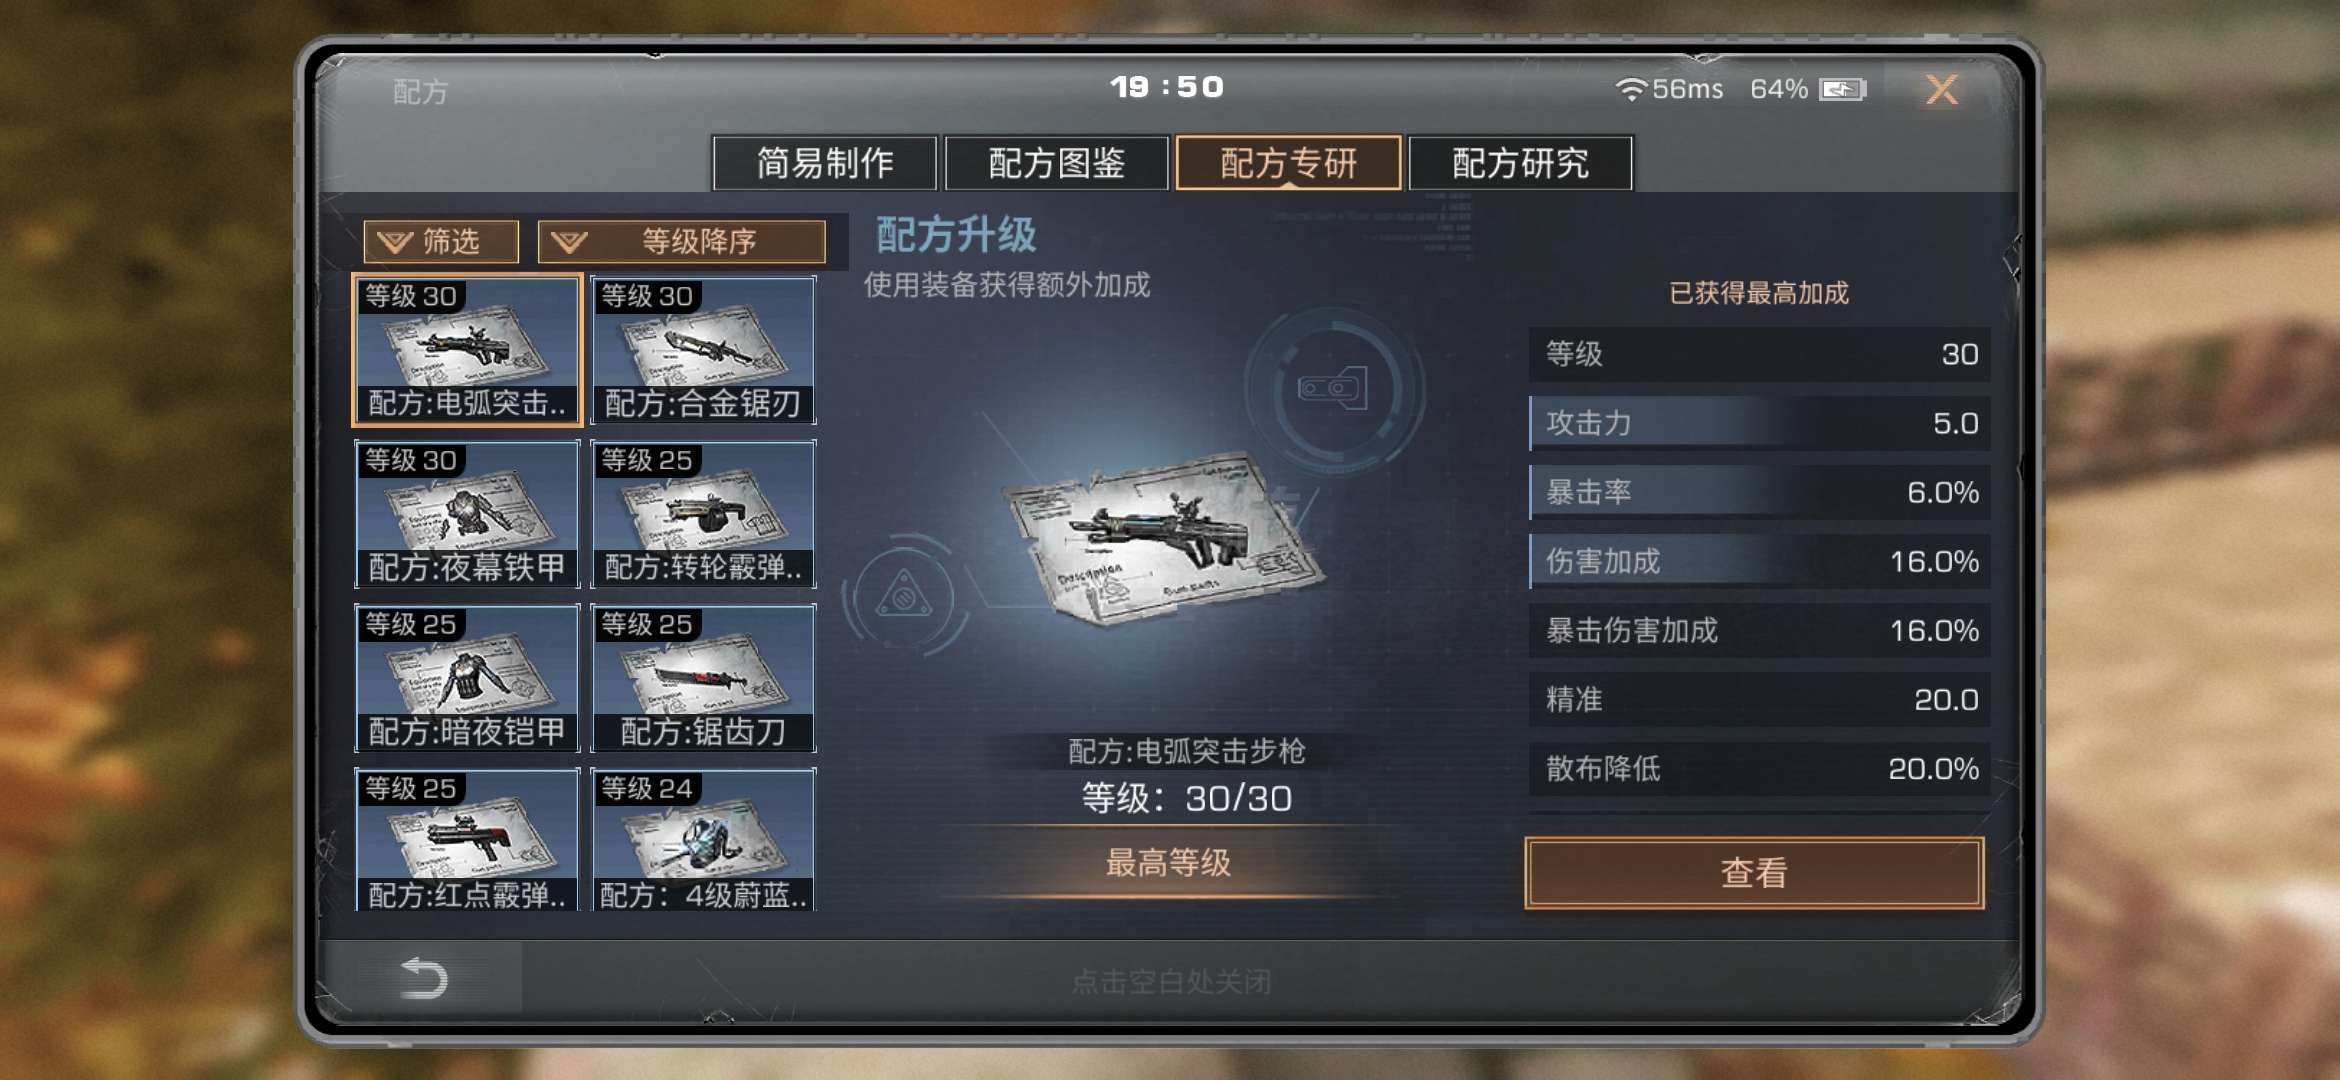This screenshot has height=1080, width=2340.
Task: Open the 等级降序 sort dropdown
Action: pyautogui.click(x=682, y=241)
